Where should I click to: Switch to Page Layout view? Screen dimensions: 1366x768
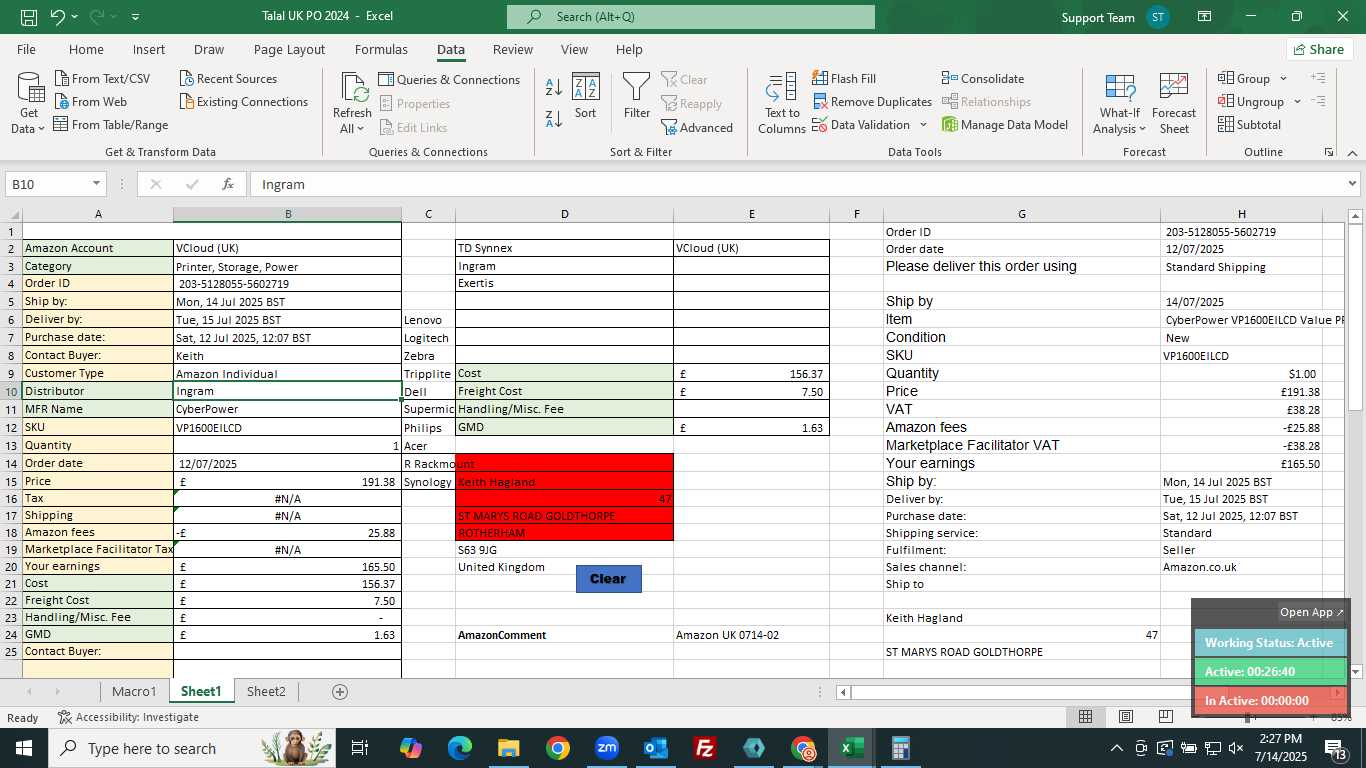click(x=1126, y=717)
